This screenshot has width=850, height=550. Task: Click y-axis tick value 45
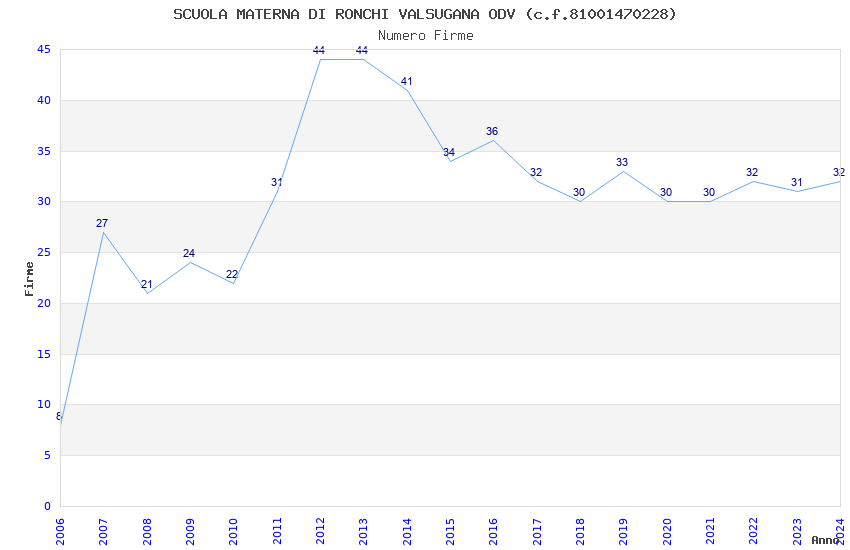point(44,49)
